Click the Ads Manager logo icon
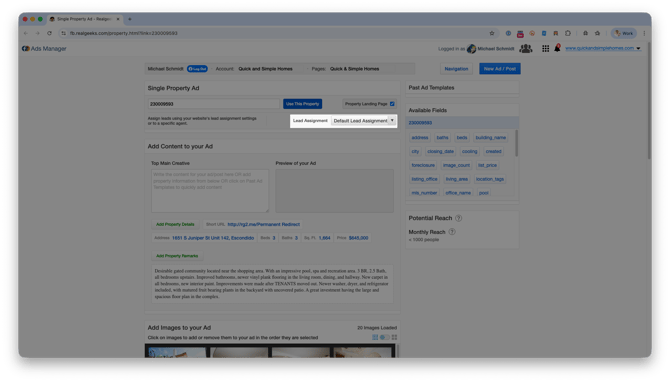This screenshot has height=382, width=670. click(26, 49)
